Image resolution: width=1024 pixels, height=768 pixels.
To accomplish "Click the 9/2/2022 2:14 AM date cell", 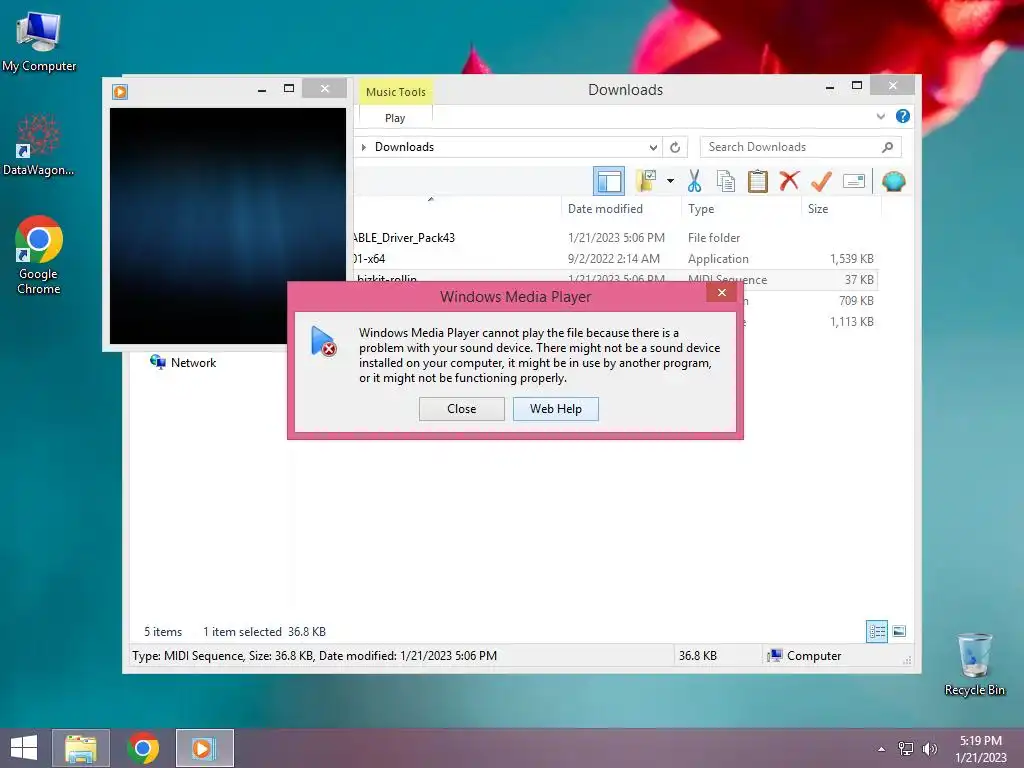I will 614,259.
